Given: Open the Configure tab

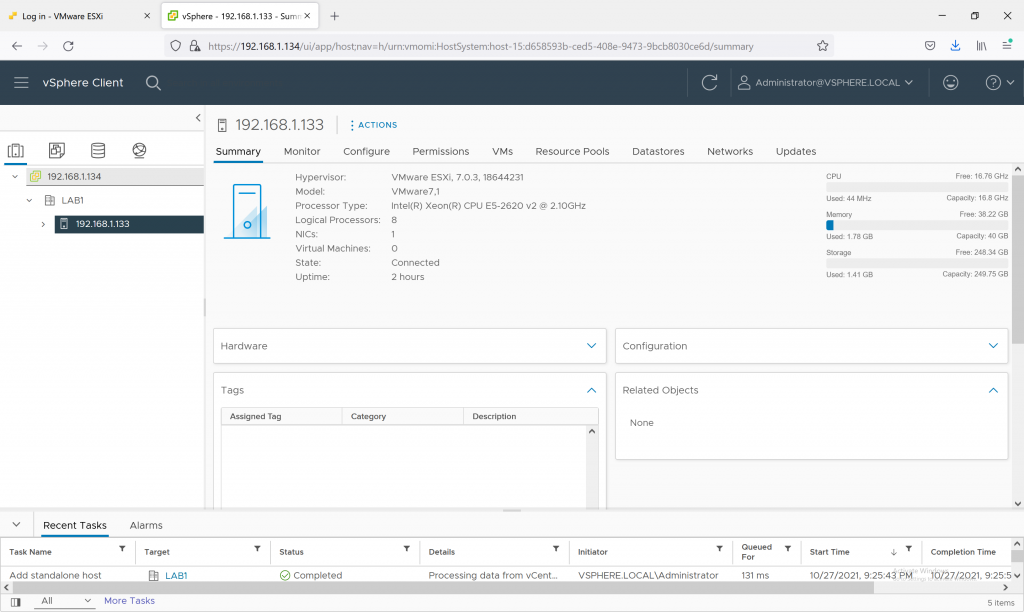Looking at the screenshot, I should [x=366, y=151].
